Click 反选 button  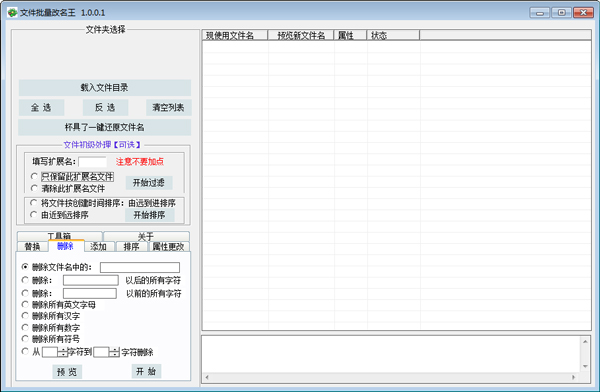pyautogui.click(x=105, y=108)
